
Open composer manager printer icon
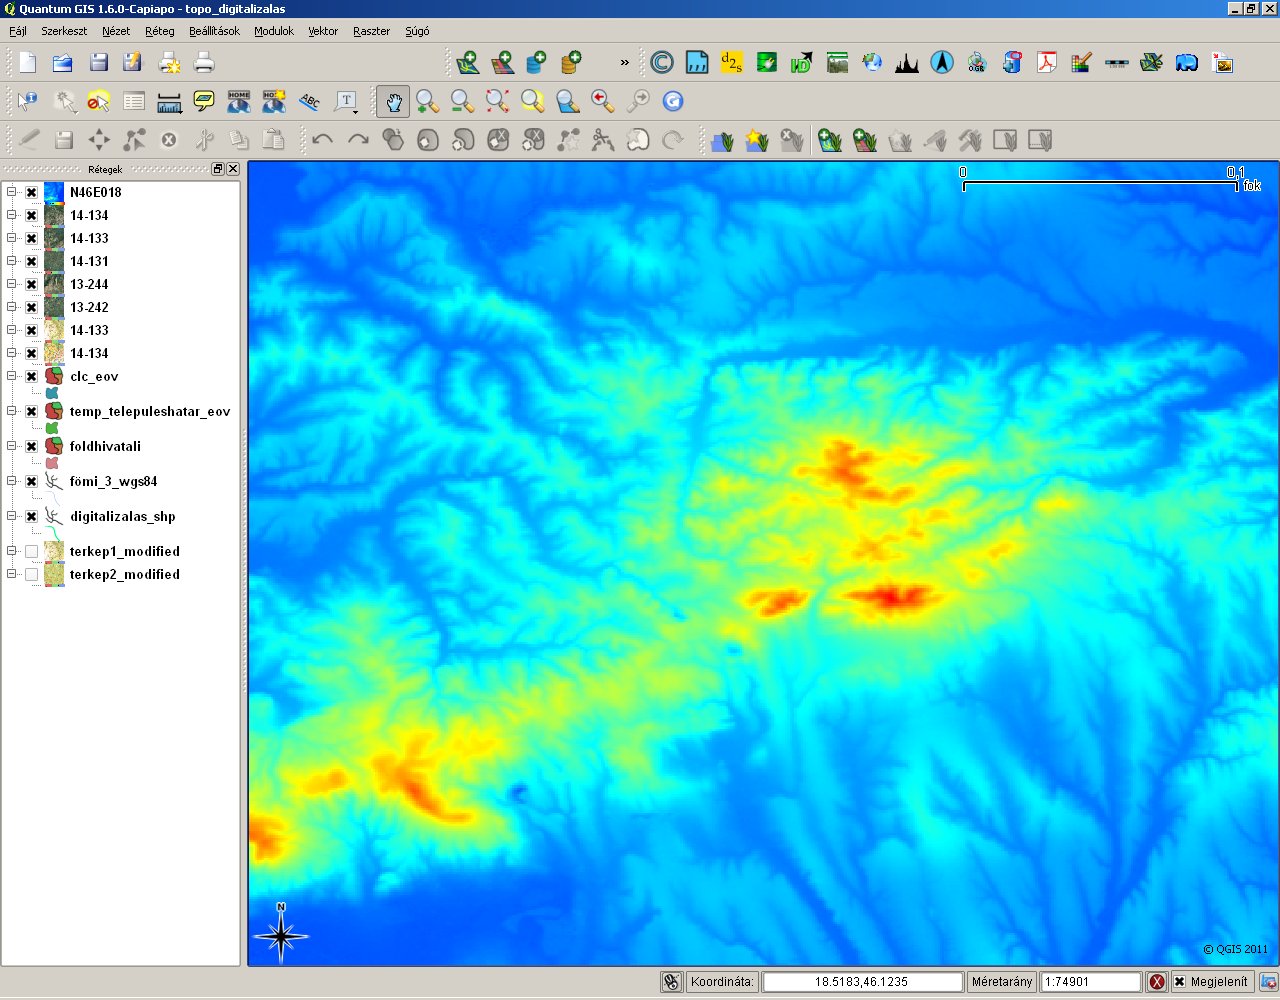tap(204, 63)
